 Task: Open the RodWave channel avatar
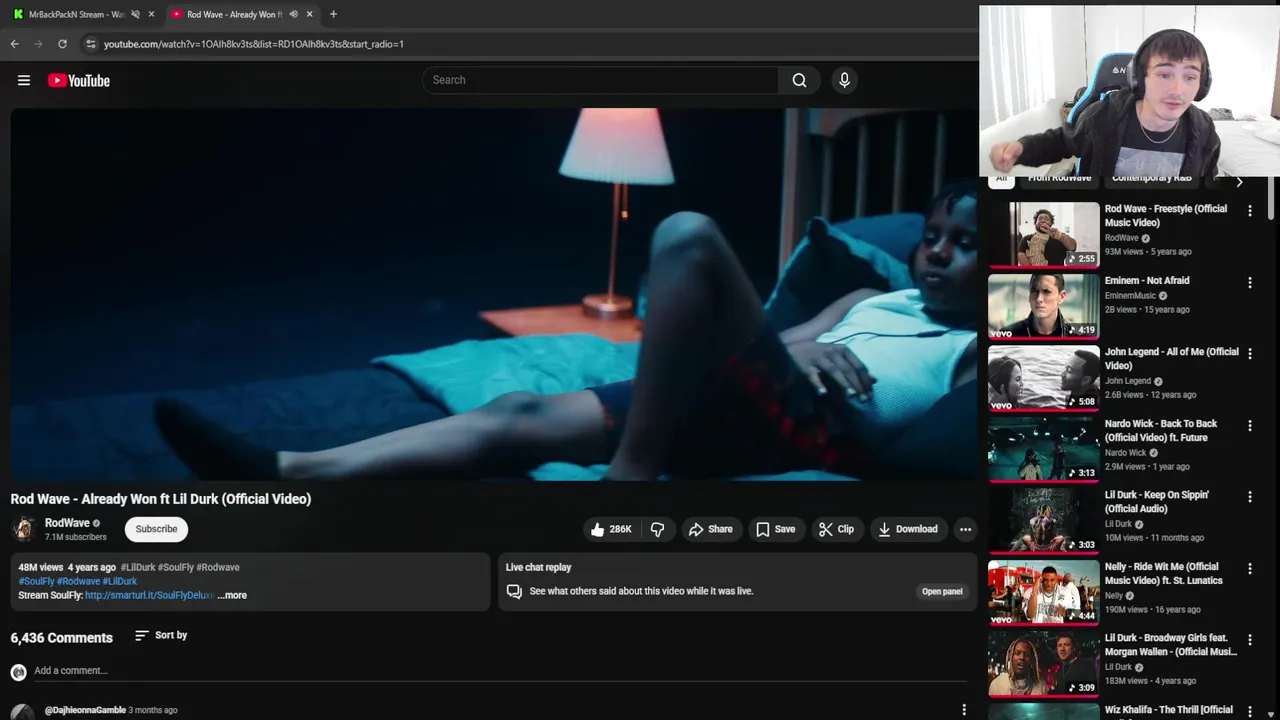point(23,529)
